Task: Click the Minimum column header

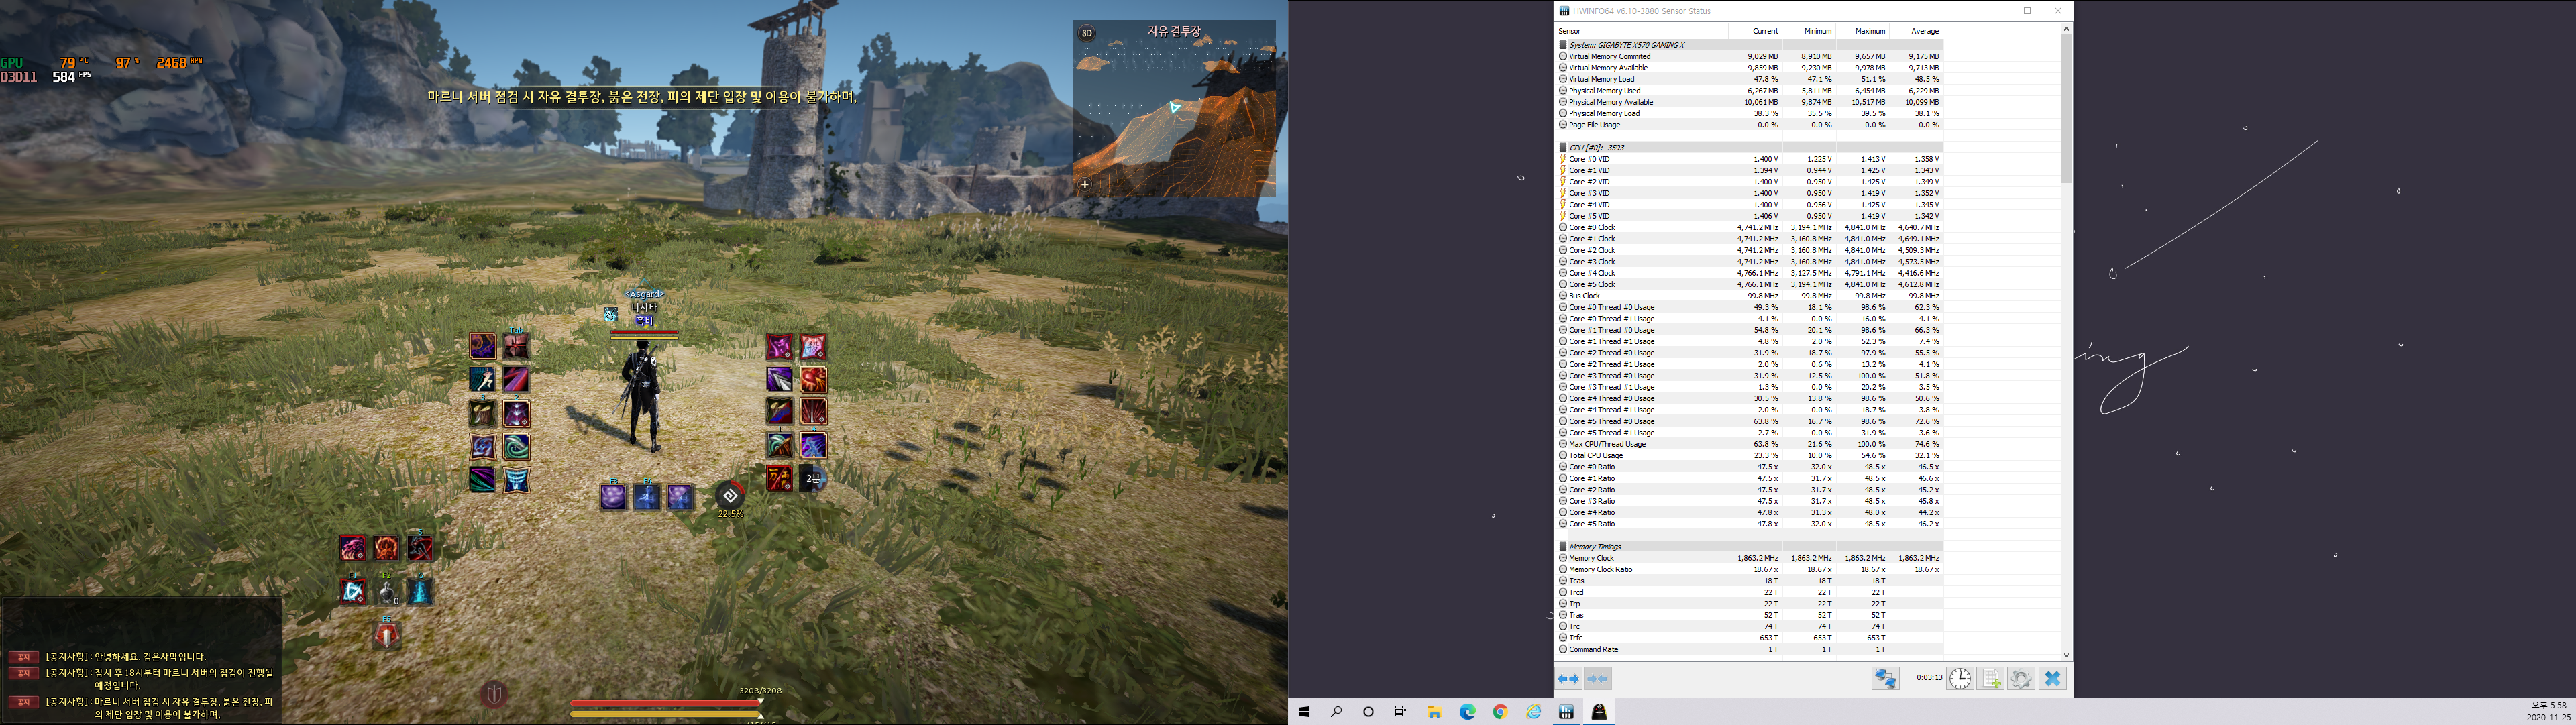Action: tap(1809, 31)
